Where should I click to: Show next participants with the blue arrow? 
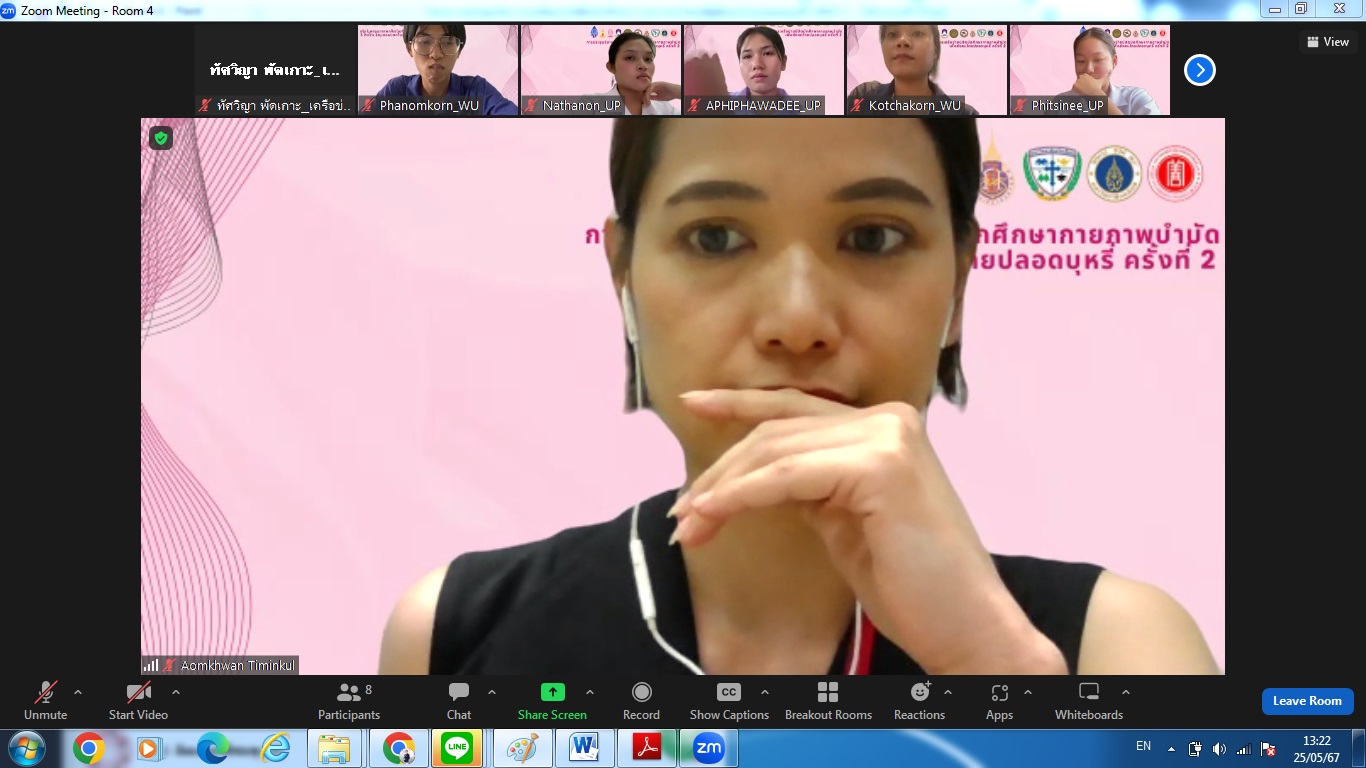(1199, 70)
